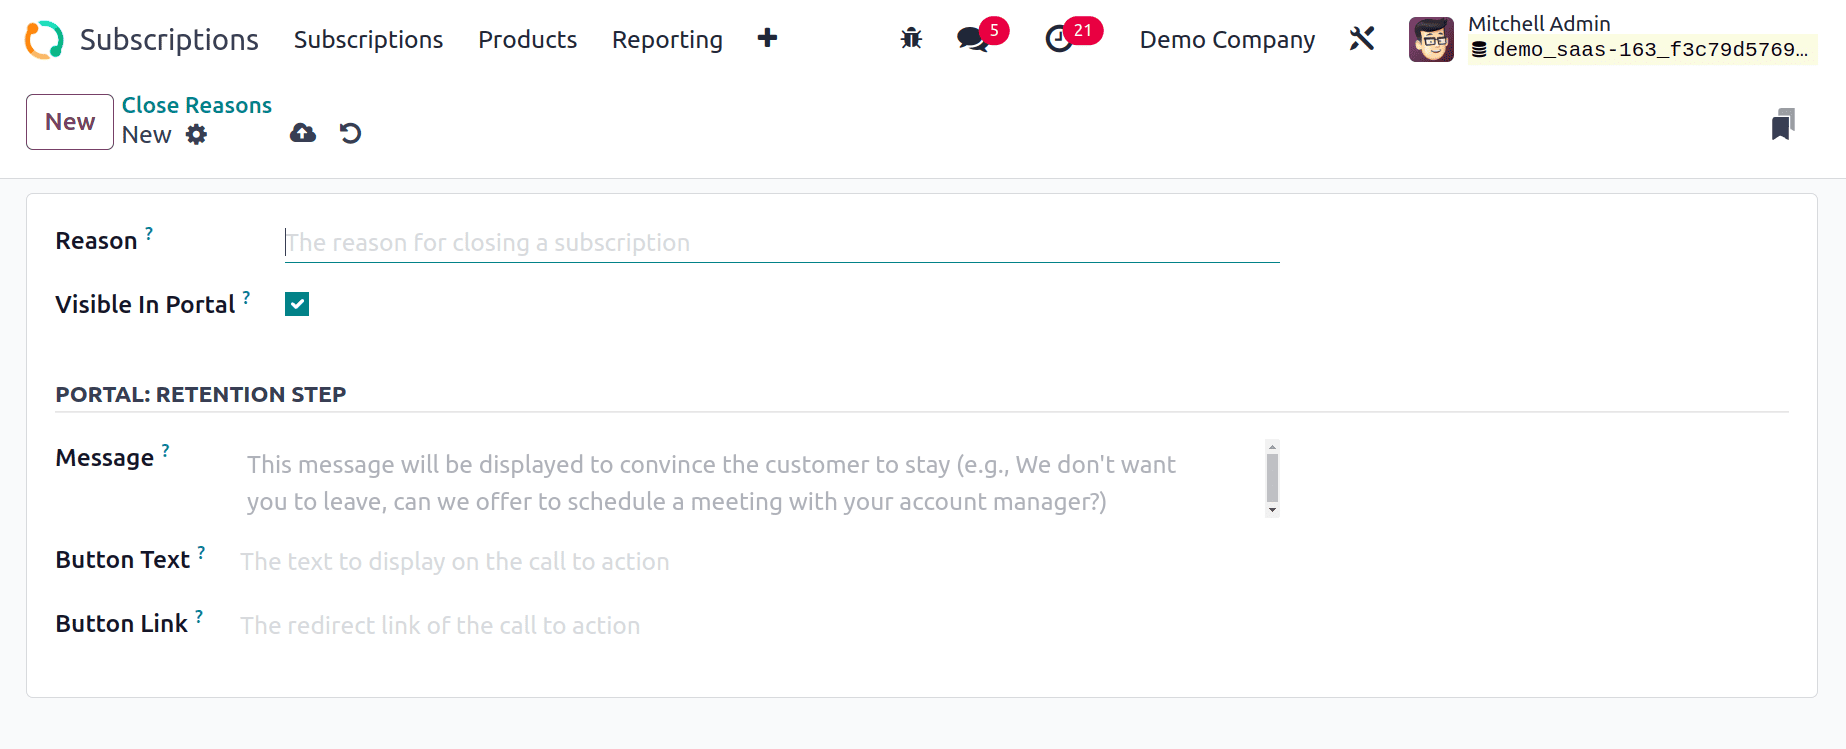This screenshot has height=749, width=1846.
Task: Click the New button
Action: coord(70,122)
